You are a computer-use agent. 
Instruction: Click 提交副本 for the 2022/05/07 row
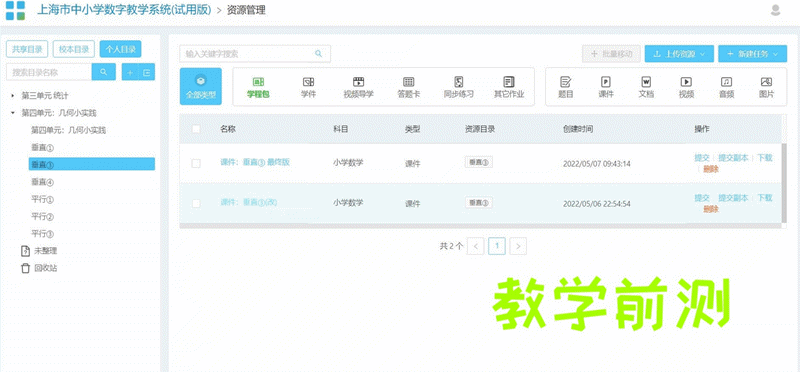point(733,158)
